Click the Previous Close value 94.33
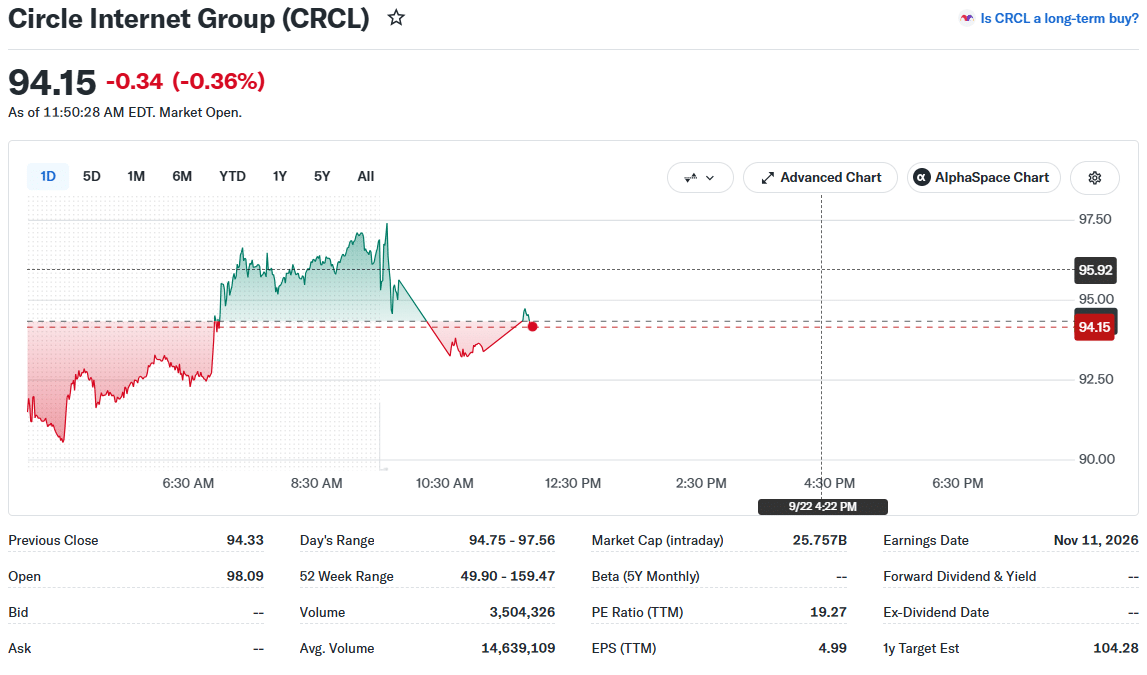 coord(245,540)
